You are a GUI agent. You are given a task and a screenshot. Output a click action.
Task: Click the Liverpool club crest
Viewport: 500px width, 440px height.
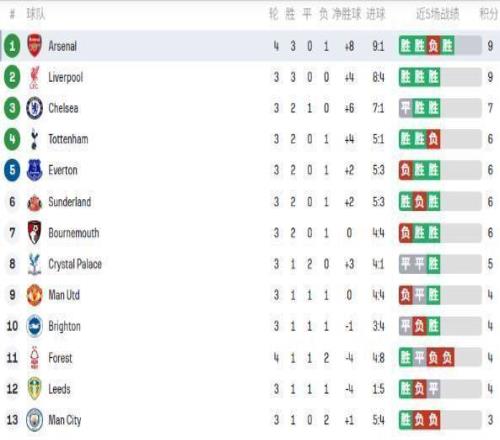(x=34, y=77)
